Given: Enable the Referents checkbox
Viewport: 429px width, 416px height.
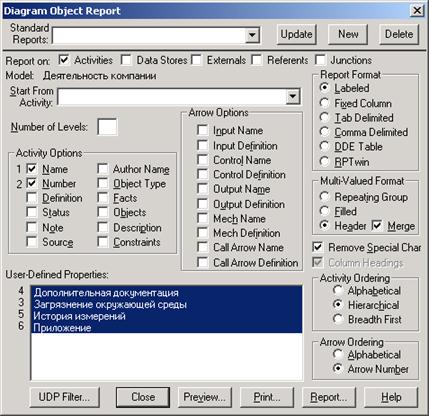Looking at the screenshot, I should [x=256, y=60].
